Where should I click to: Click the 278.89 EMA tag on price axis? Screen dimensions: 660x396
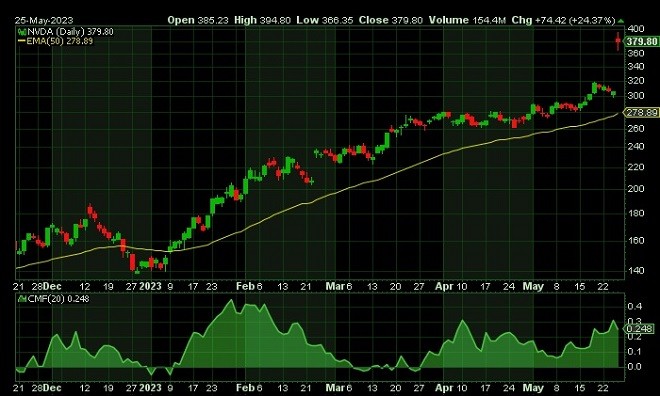tap(641, 112)
